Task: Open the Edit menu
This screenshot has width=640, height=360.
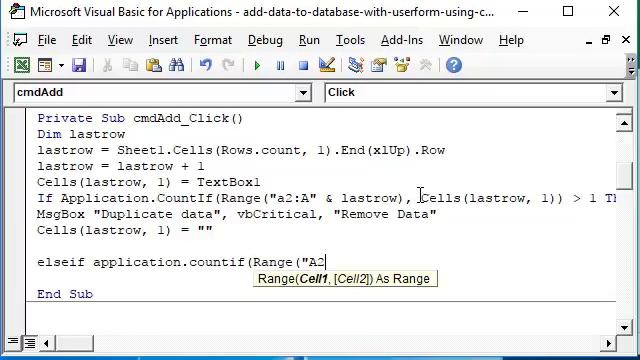Action: [82, 40]
